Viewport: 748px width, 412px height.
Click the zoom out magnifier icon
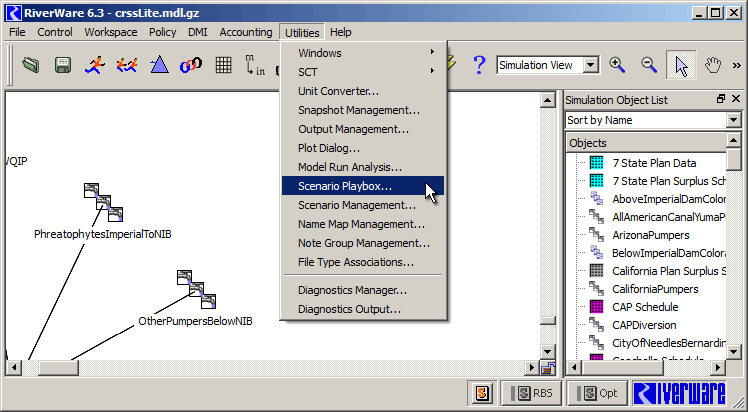click(649, 65)
